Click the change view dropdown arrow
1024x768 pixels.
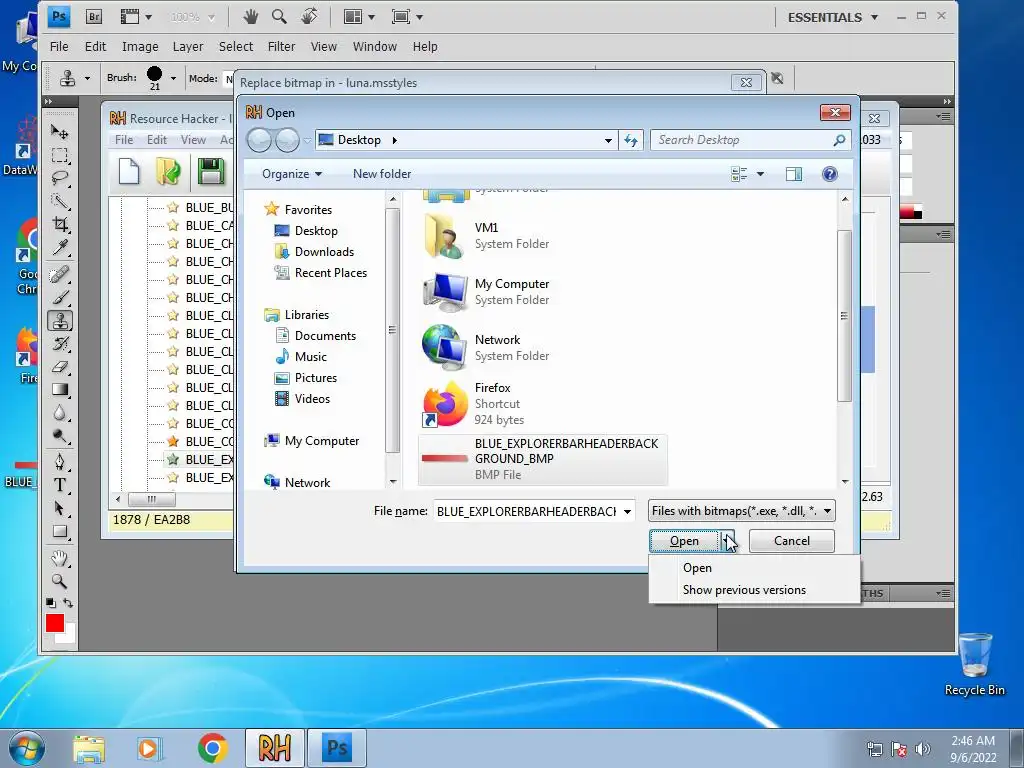tap(760, 174)
